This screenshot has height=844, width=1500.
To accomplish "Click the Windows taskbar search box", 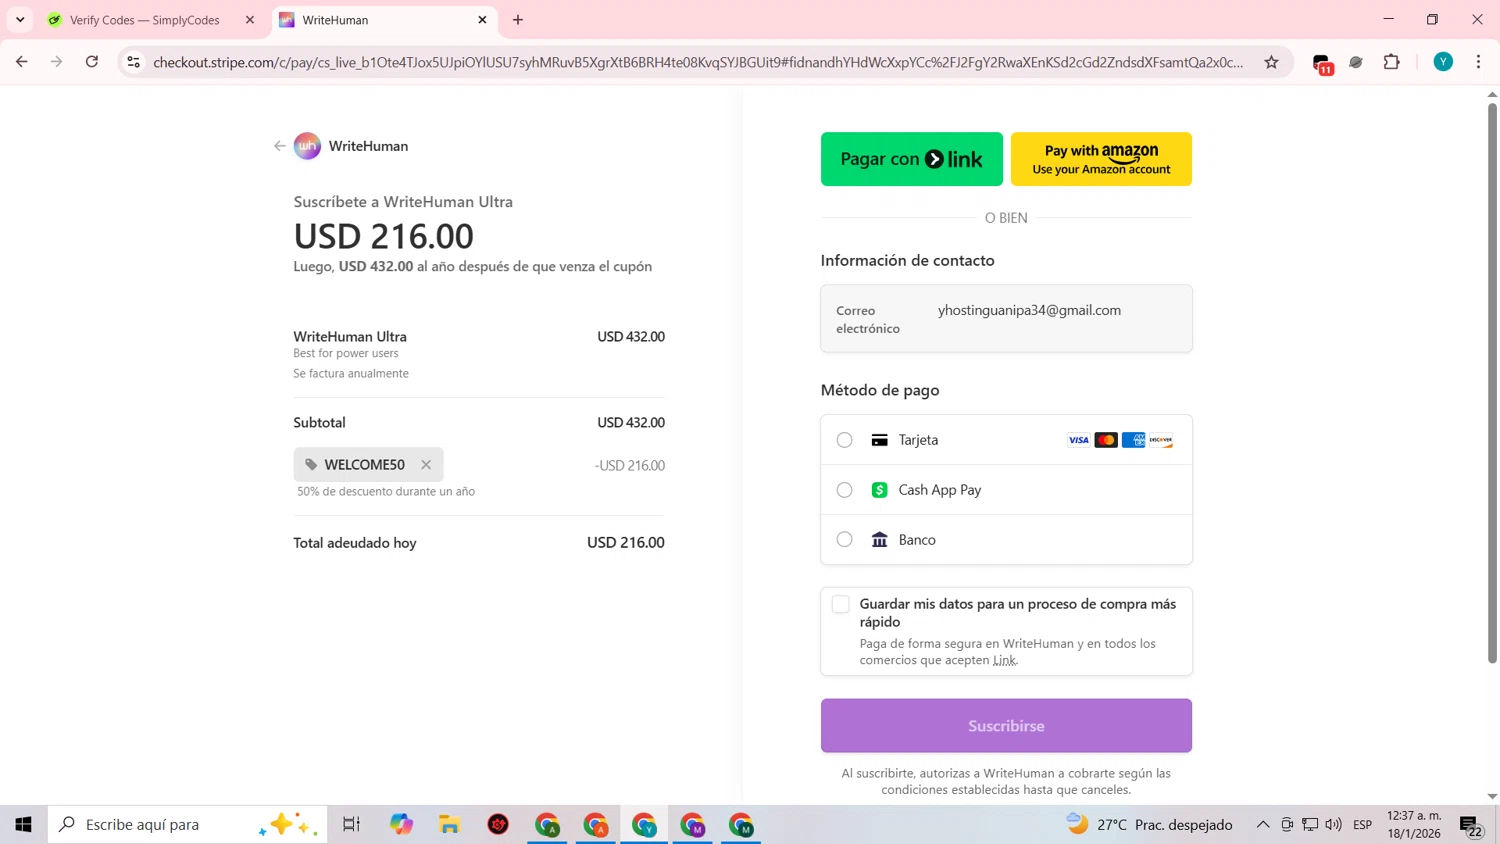I will click(x=188, y=825).
